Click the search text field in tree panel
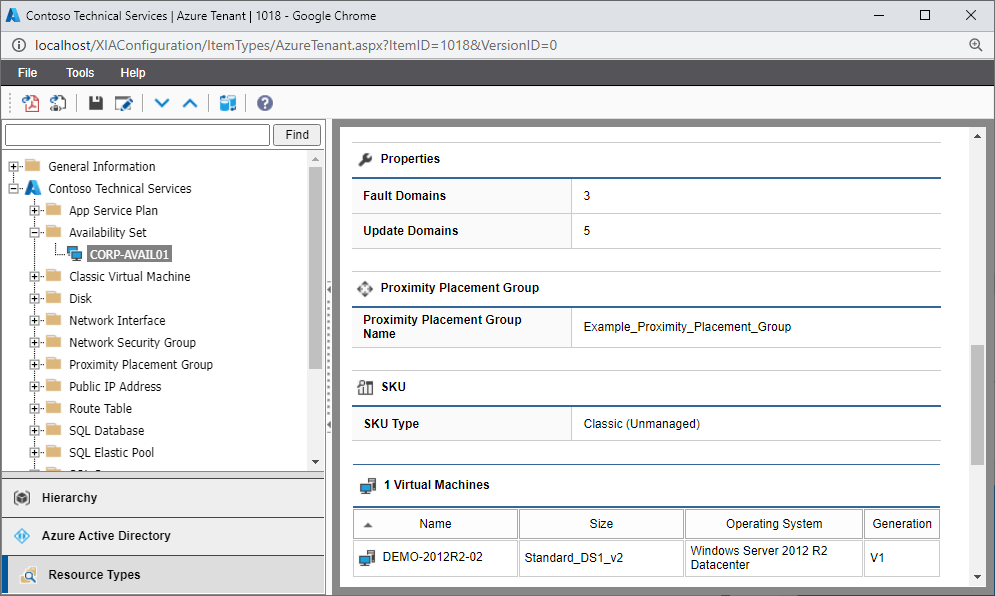The width and height of the screenshot is (995, 596). click(138, 135)
